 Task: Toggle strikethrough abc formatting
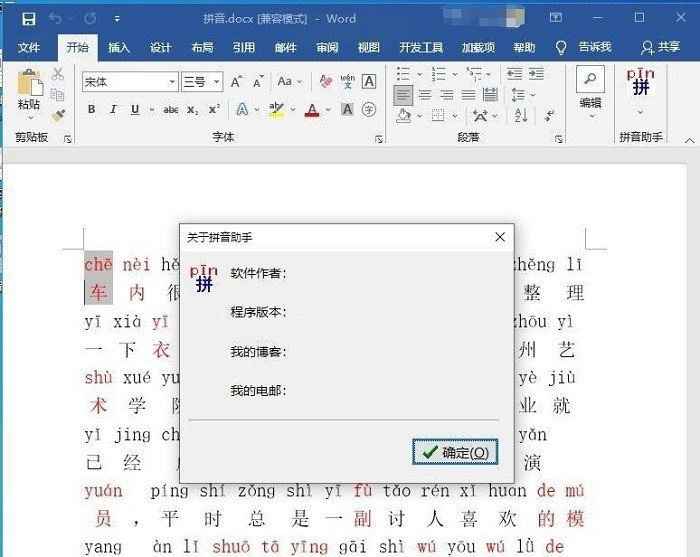(171, 109)
